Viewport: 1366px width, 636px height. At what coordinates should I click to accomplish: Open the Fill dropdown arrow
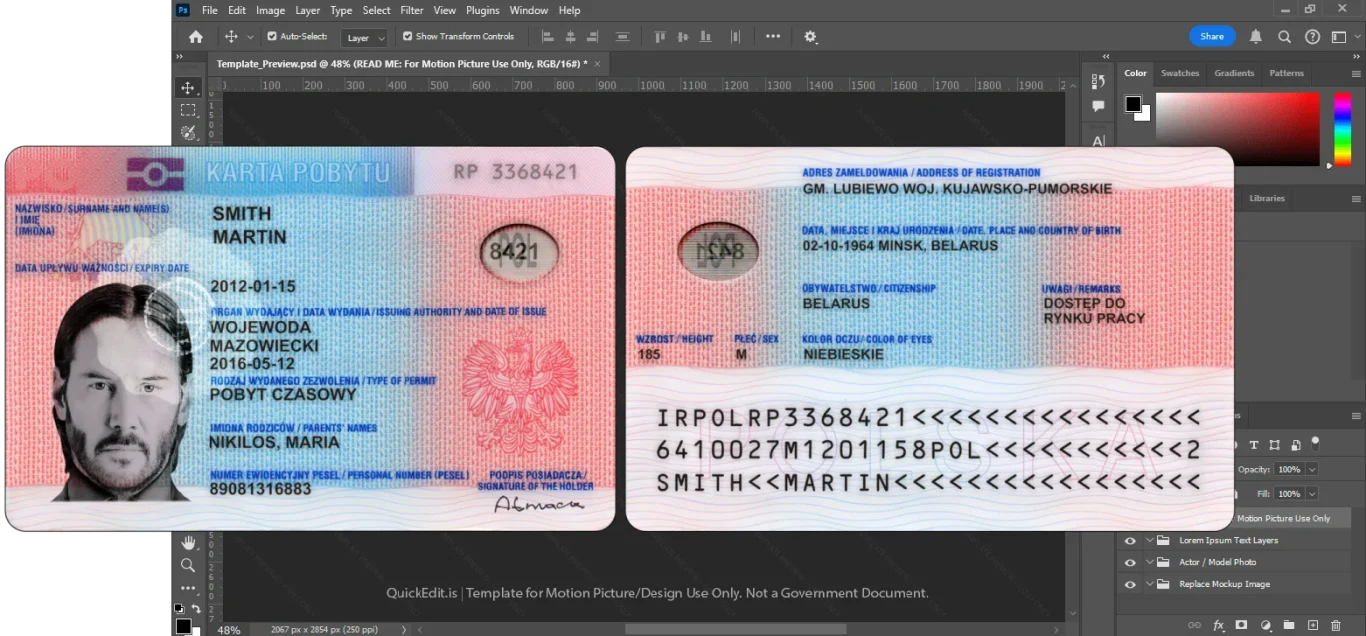pyautogui.click(x=1312, y=494)
